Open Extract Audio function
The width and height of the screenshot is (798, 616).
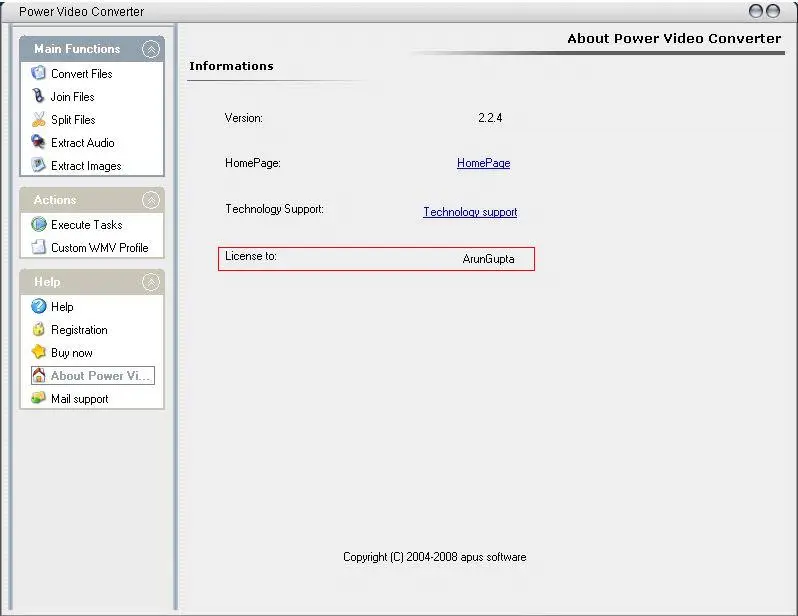[x=82, y=143]
